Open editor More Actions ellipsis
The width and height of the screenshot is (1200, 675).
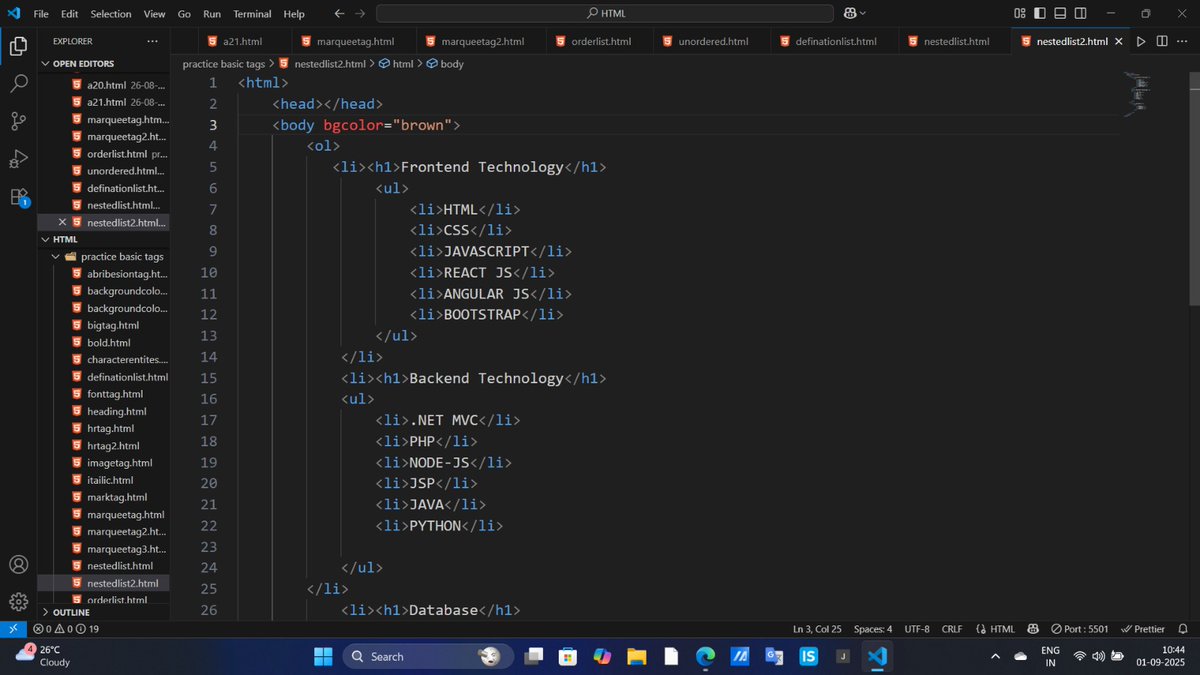tap(1182, 41)
